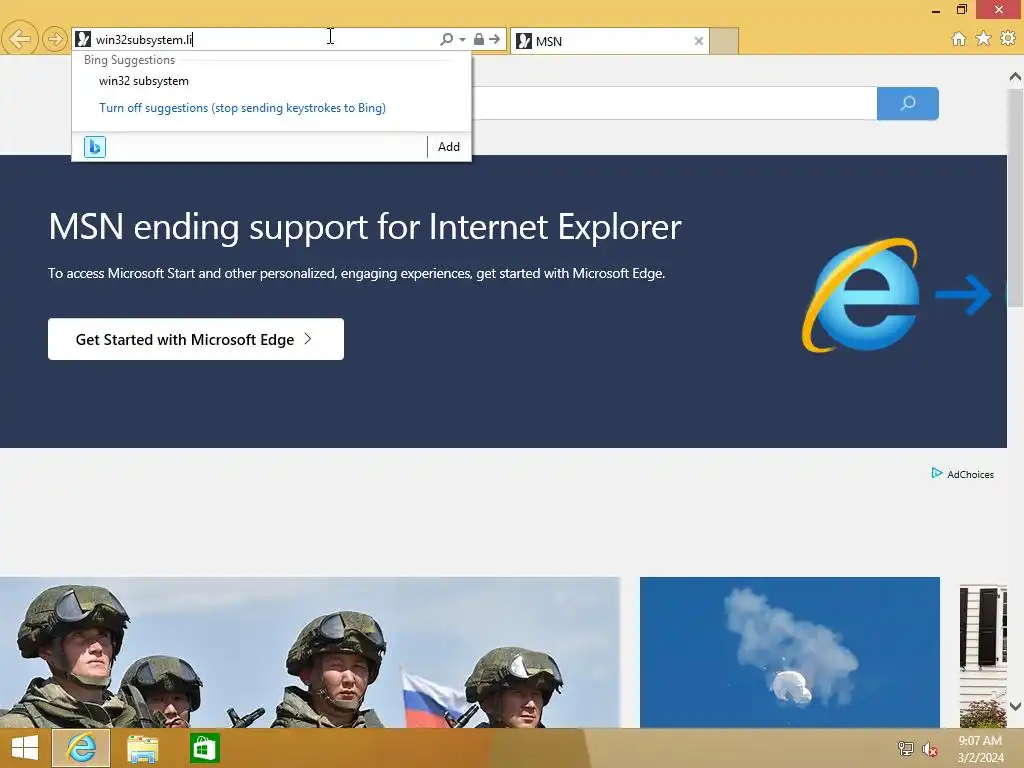
Task: Select the Bing search provider icon
Action: click(x=95, y=146)
